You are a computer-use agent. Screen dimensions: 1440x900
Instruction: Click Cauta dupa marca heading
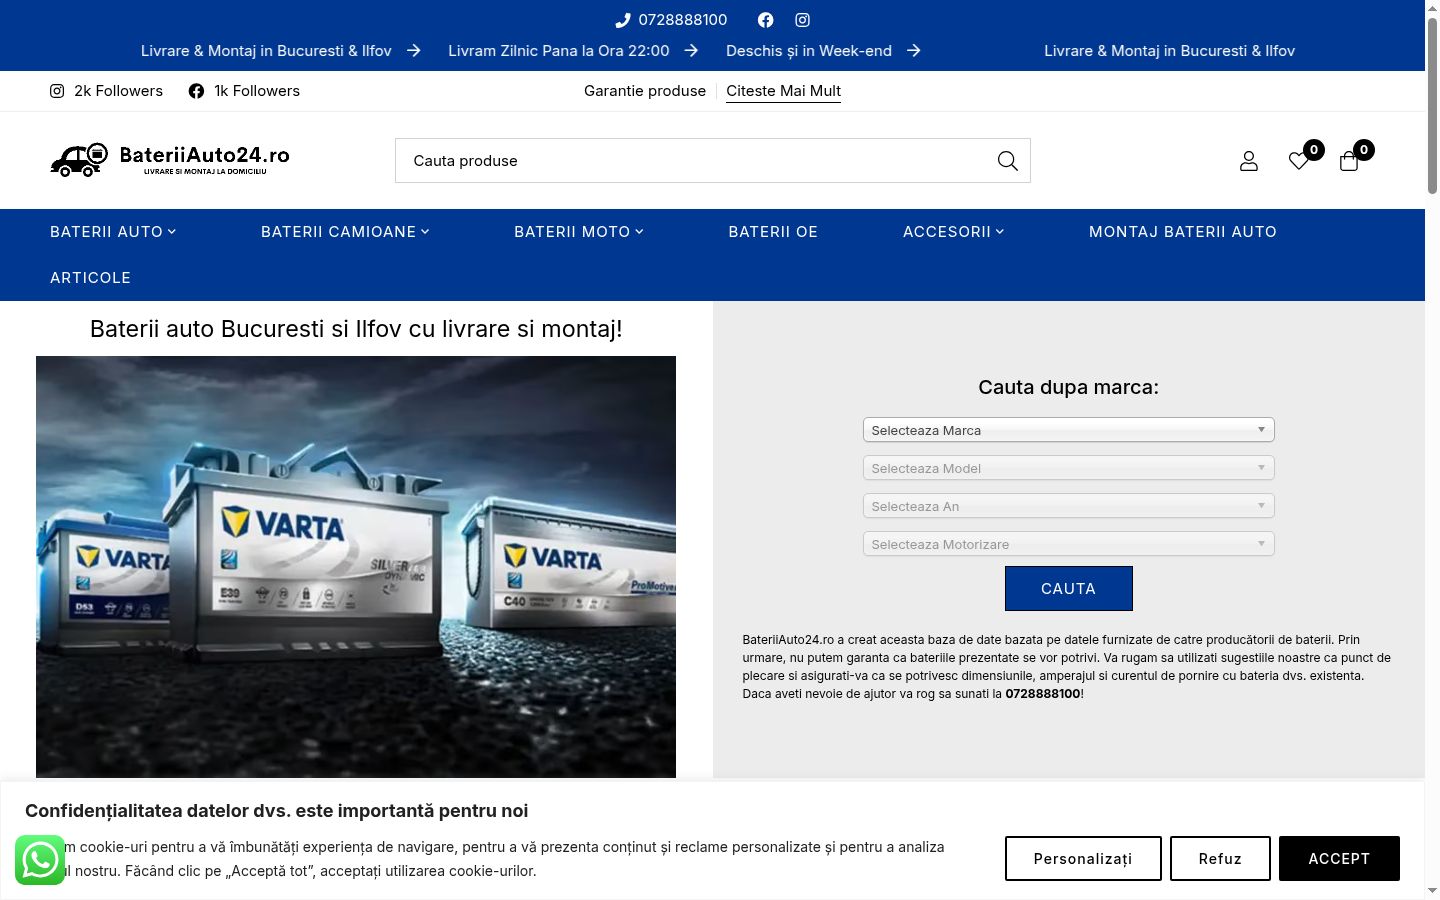pos(1068,388)
